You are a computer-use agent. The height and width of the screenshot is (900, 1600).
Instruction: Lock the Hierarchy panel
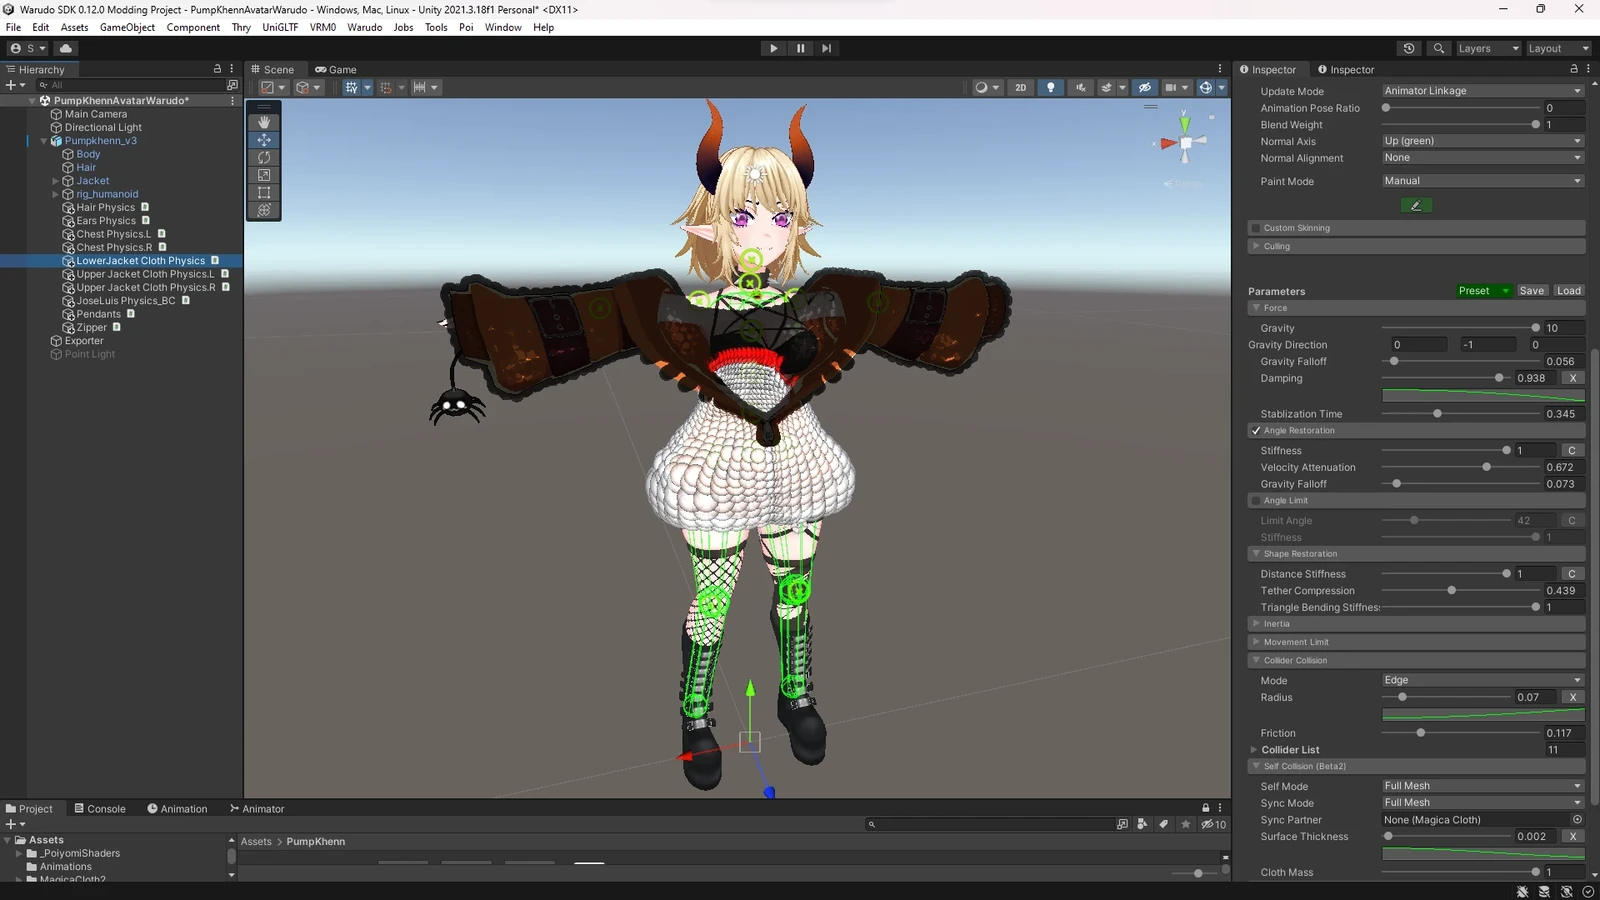[x=217, y=69]
